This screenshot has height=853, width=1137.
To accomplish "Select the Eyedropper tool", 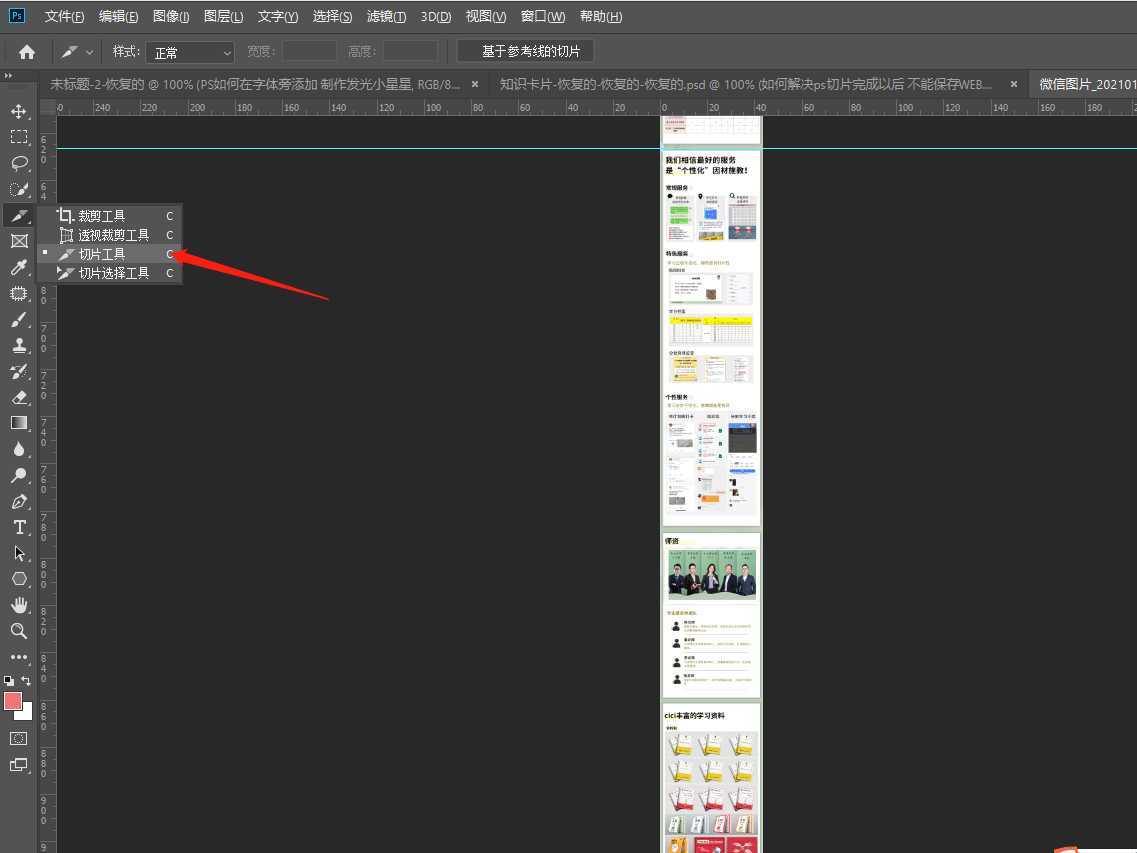I will tap(19, 267).
